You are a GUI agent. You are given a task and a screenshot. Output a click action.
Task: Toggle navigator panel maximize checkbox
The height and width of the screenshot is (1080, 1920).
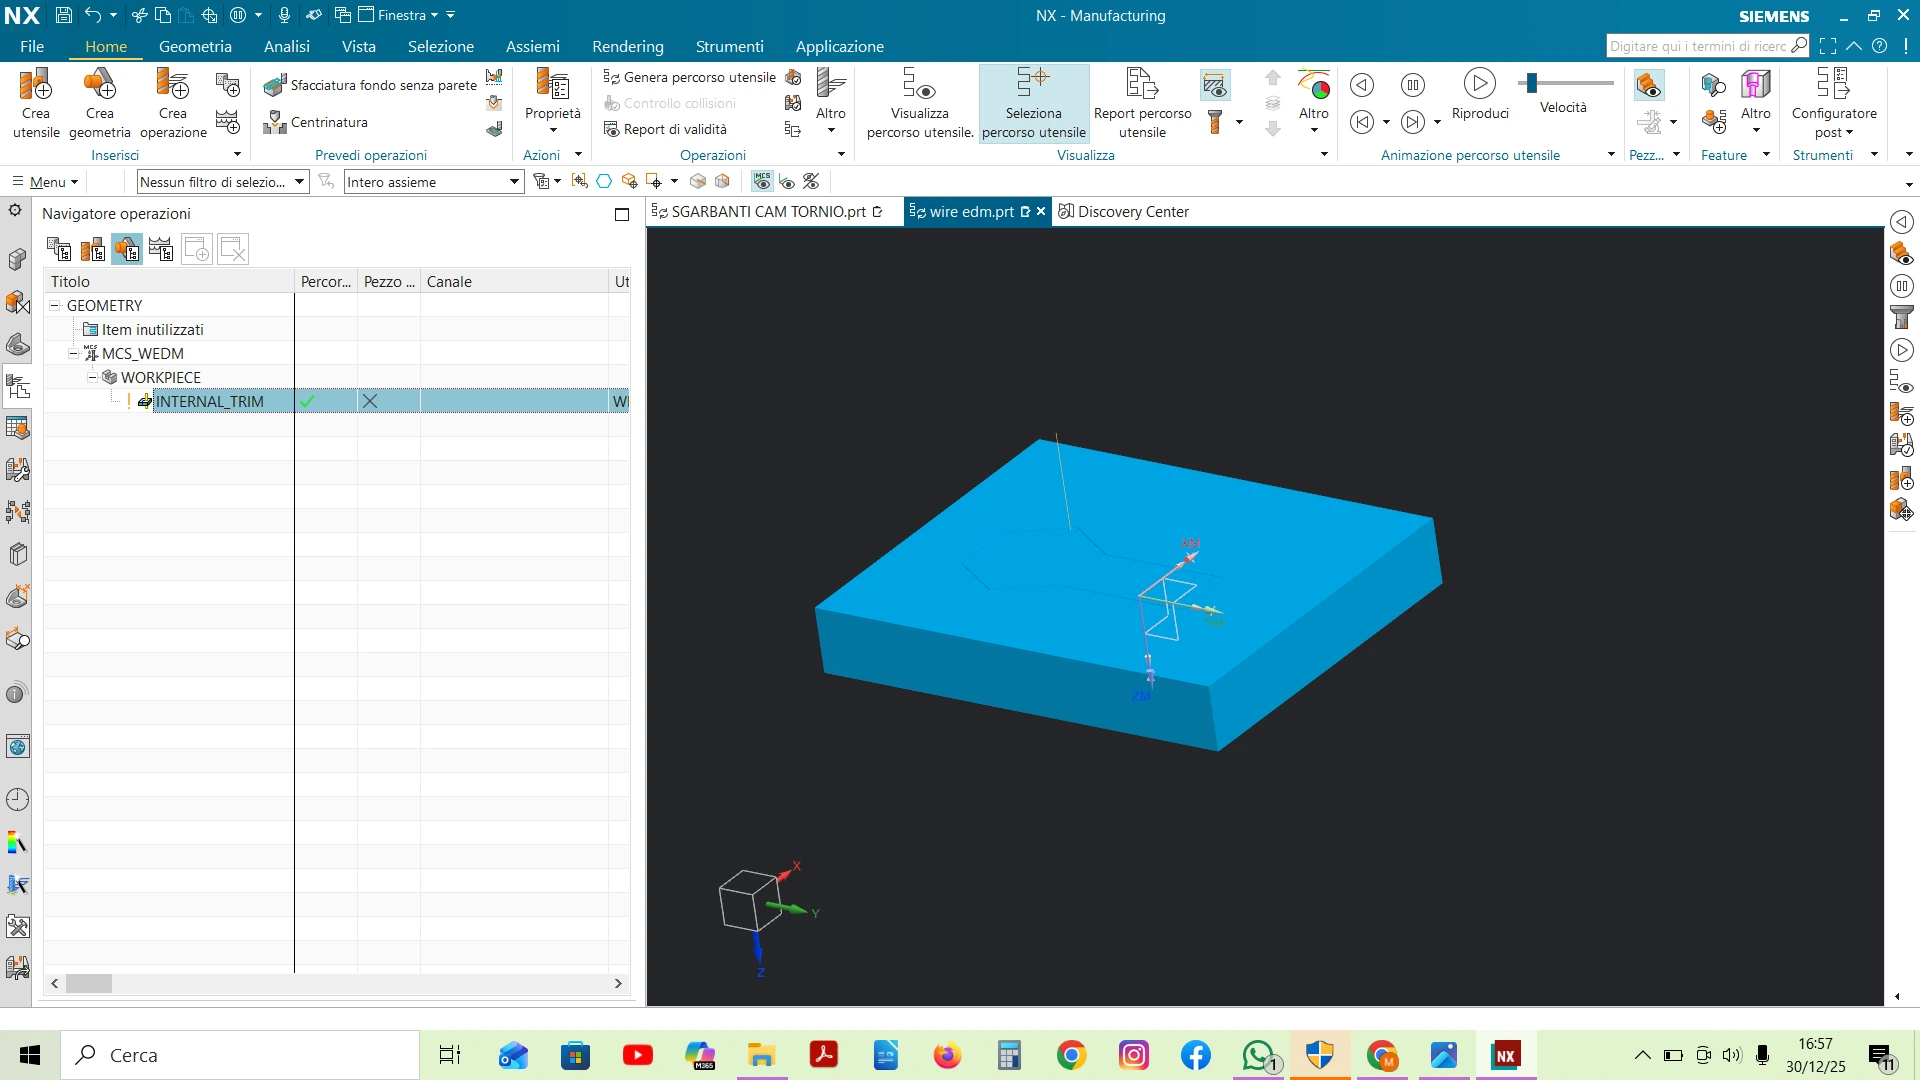622,214
